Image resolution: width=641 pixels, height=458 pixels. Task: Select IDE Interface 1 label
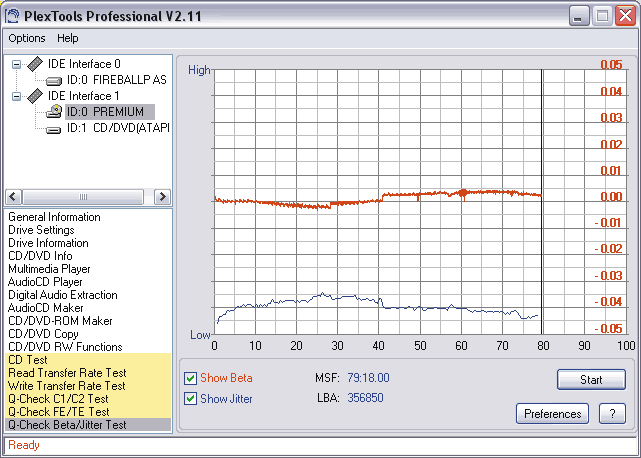(83, 96)
